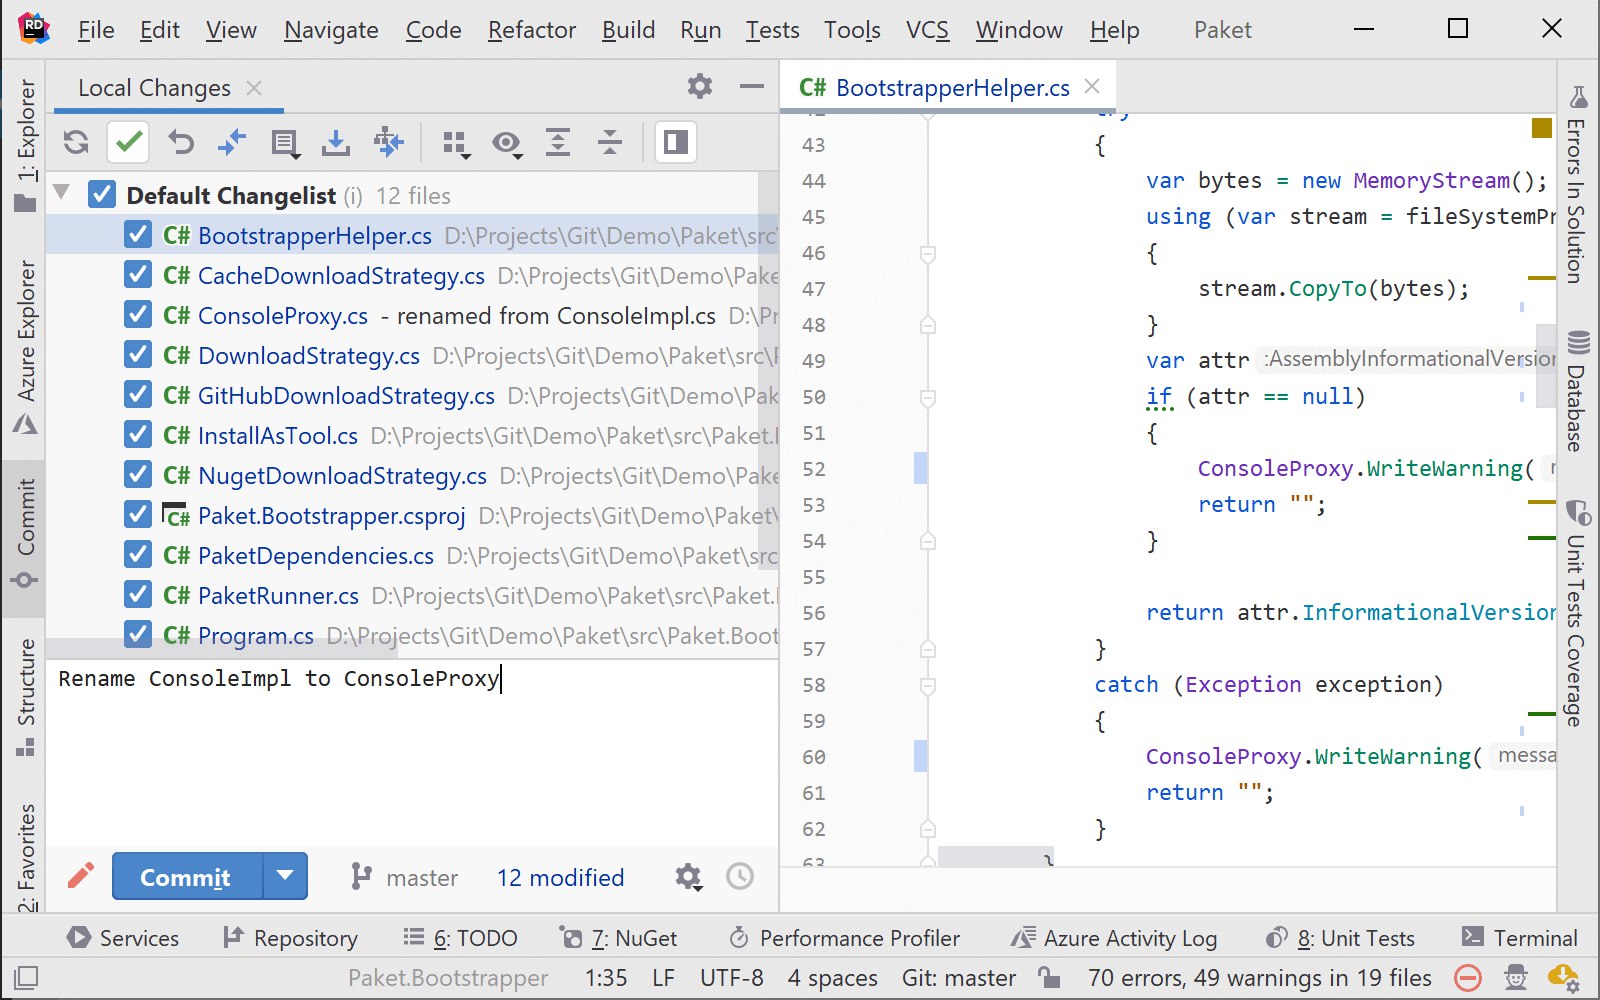Click the fold end marker at line 48
Screen dimensions: 1600x1000
(x=928, y=325)
